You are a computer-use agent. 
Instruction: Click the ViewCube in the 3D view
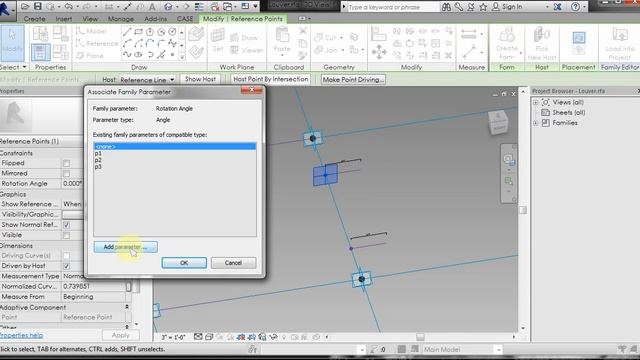[x=498, y=123]
